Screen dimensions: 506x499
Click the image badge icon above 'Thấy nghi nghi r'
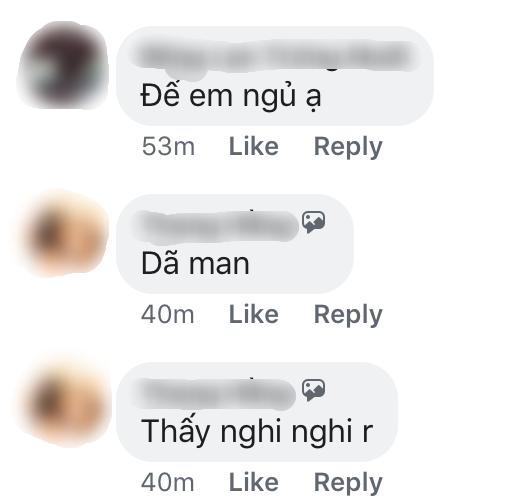coord(313,390)
